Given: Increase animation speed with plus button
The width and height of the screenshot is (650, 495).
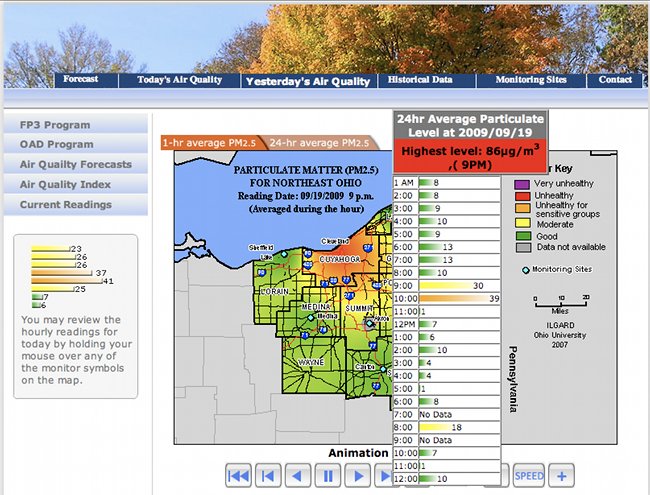Looking at the screenshot, I should click(561, 476).
